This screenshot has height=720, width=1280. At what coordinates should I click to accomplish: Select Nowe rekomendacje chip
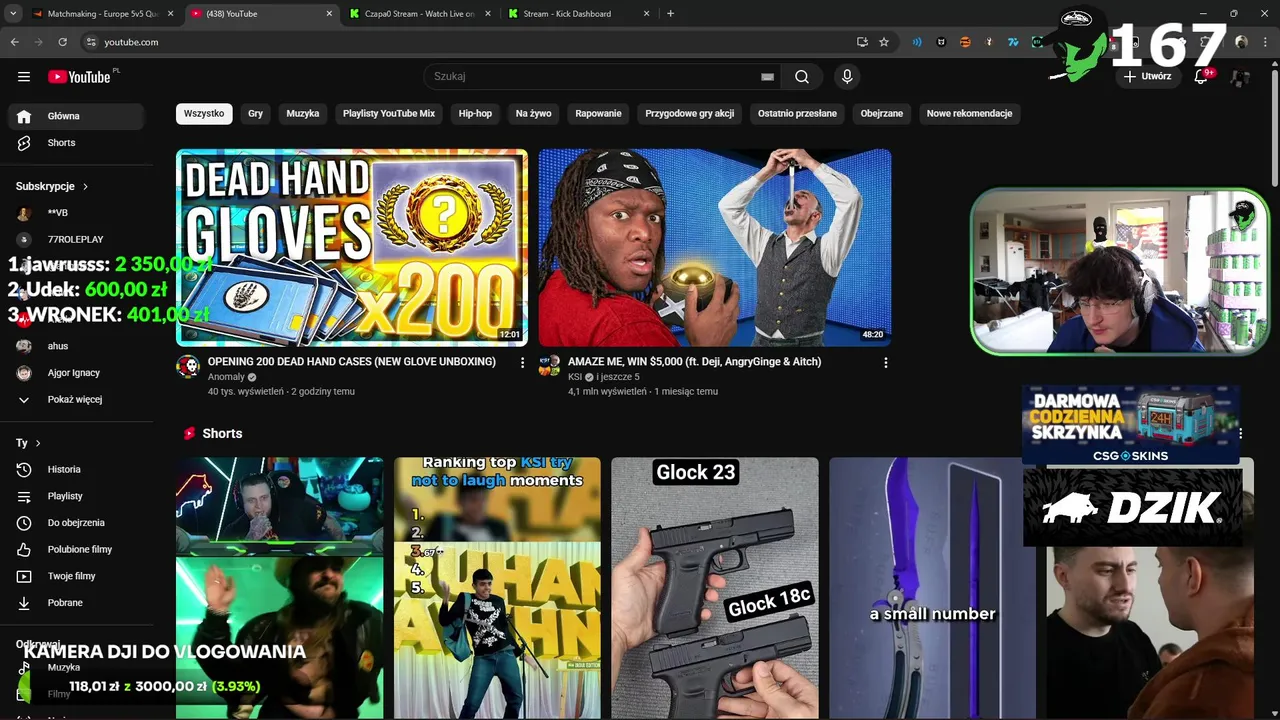969,114
